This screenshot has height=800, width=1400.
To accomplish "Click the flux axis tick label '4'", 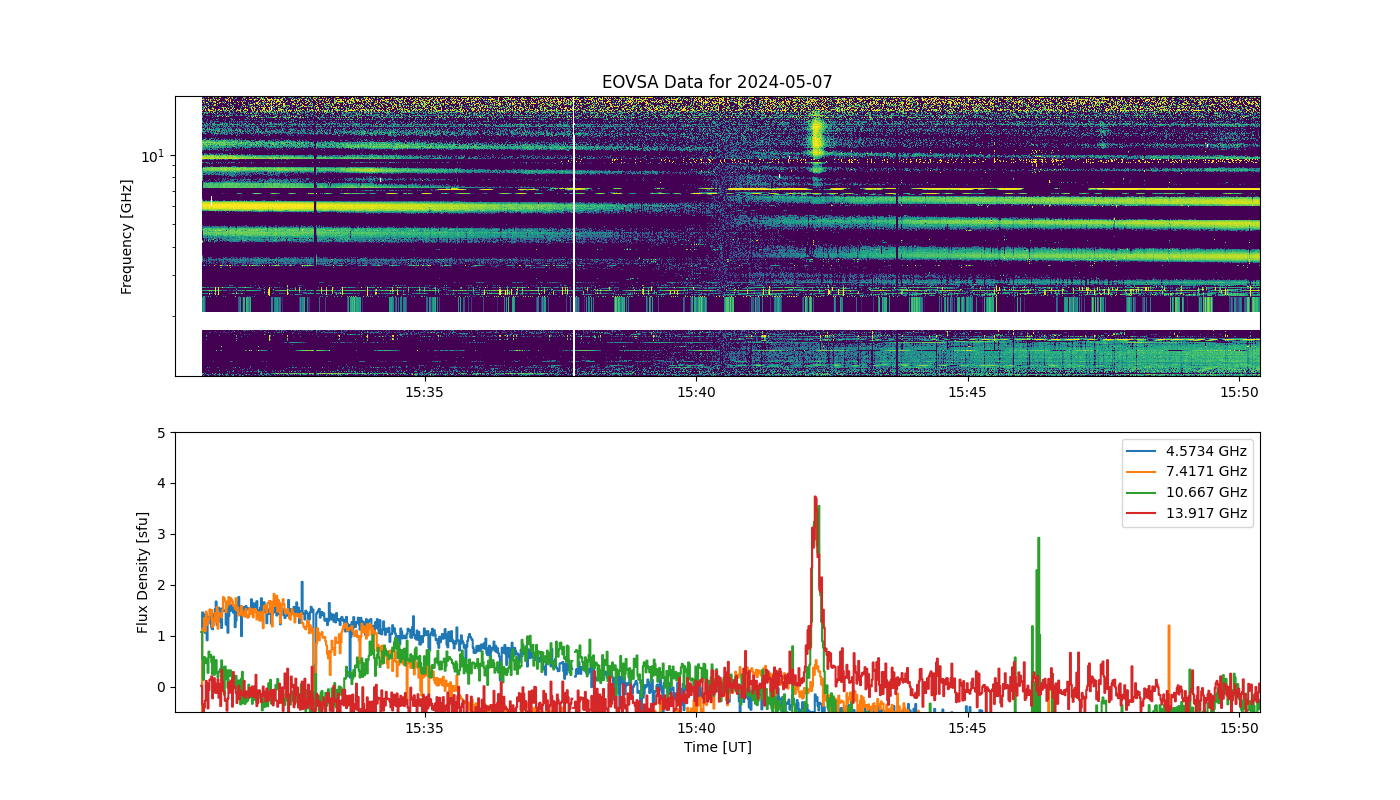I will [x=161, y=484].
